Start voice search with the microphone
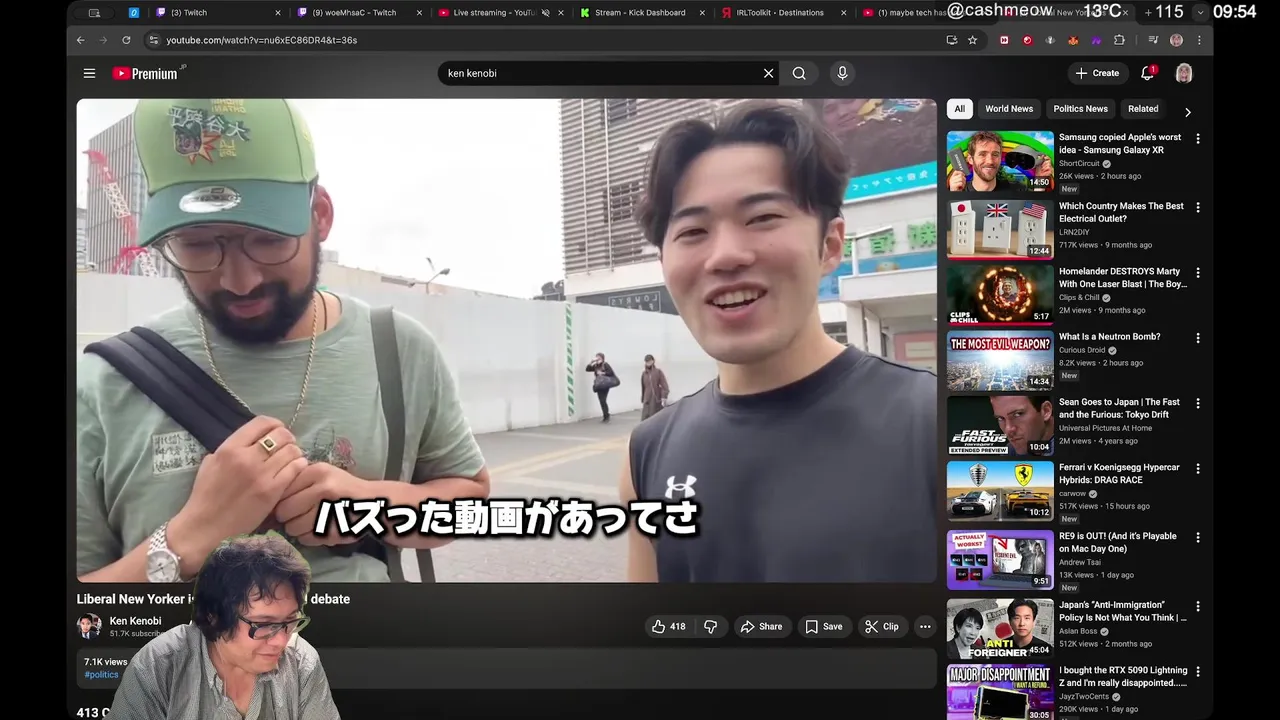Image resolution: width=1280 pixels, height=720 pixels. tap(842, 73)
